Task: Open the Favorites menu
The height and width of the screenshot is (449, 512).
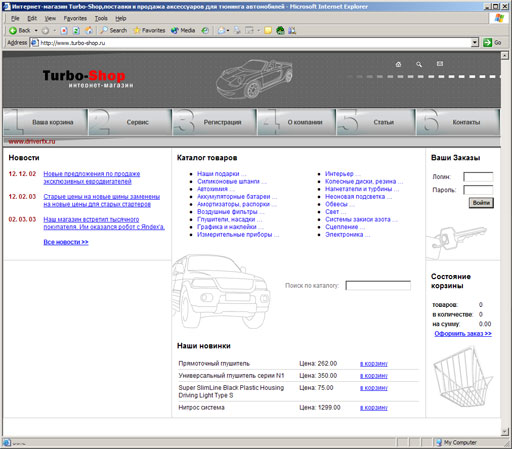Action: tap(75, 18)
